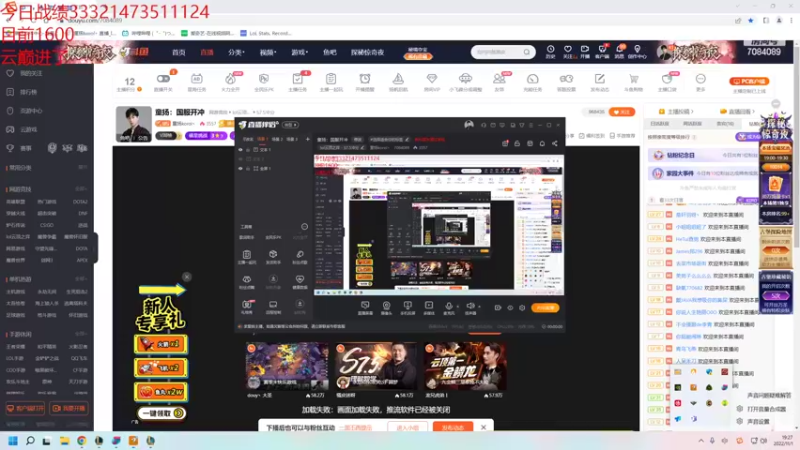
Task: Click 多媒体 media source icon in stream tool
Action: pos(429,306)
